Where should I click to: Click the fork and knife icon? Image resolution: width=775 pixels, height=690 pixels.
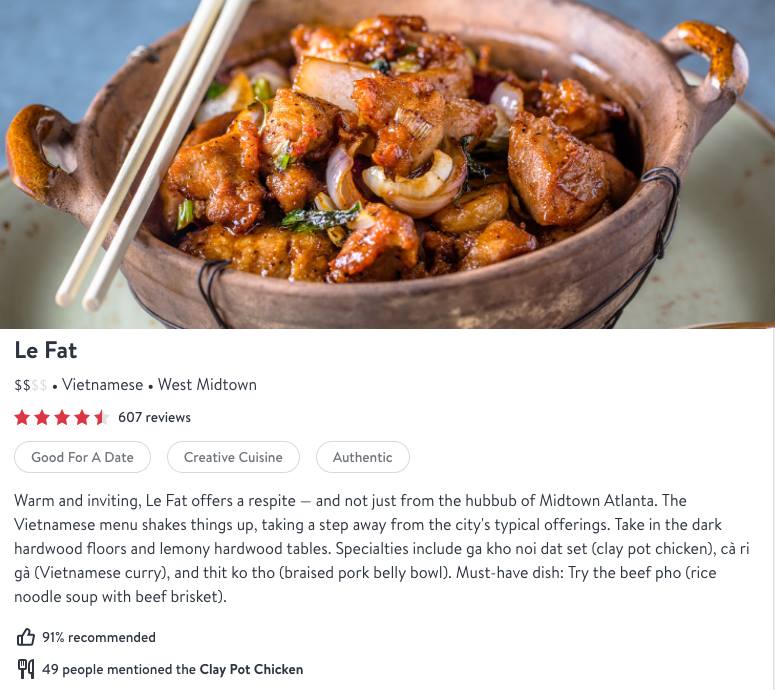click(x=26, y=669)
